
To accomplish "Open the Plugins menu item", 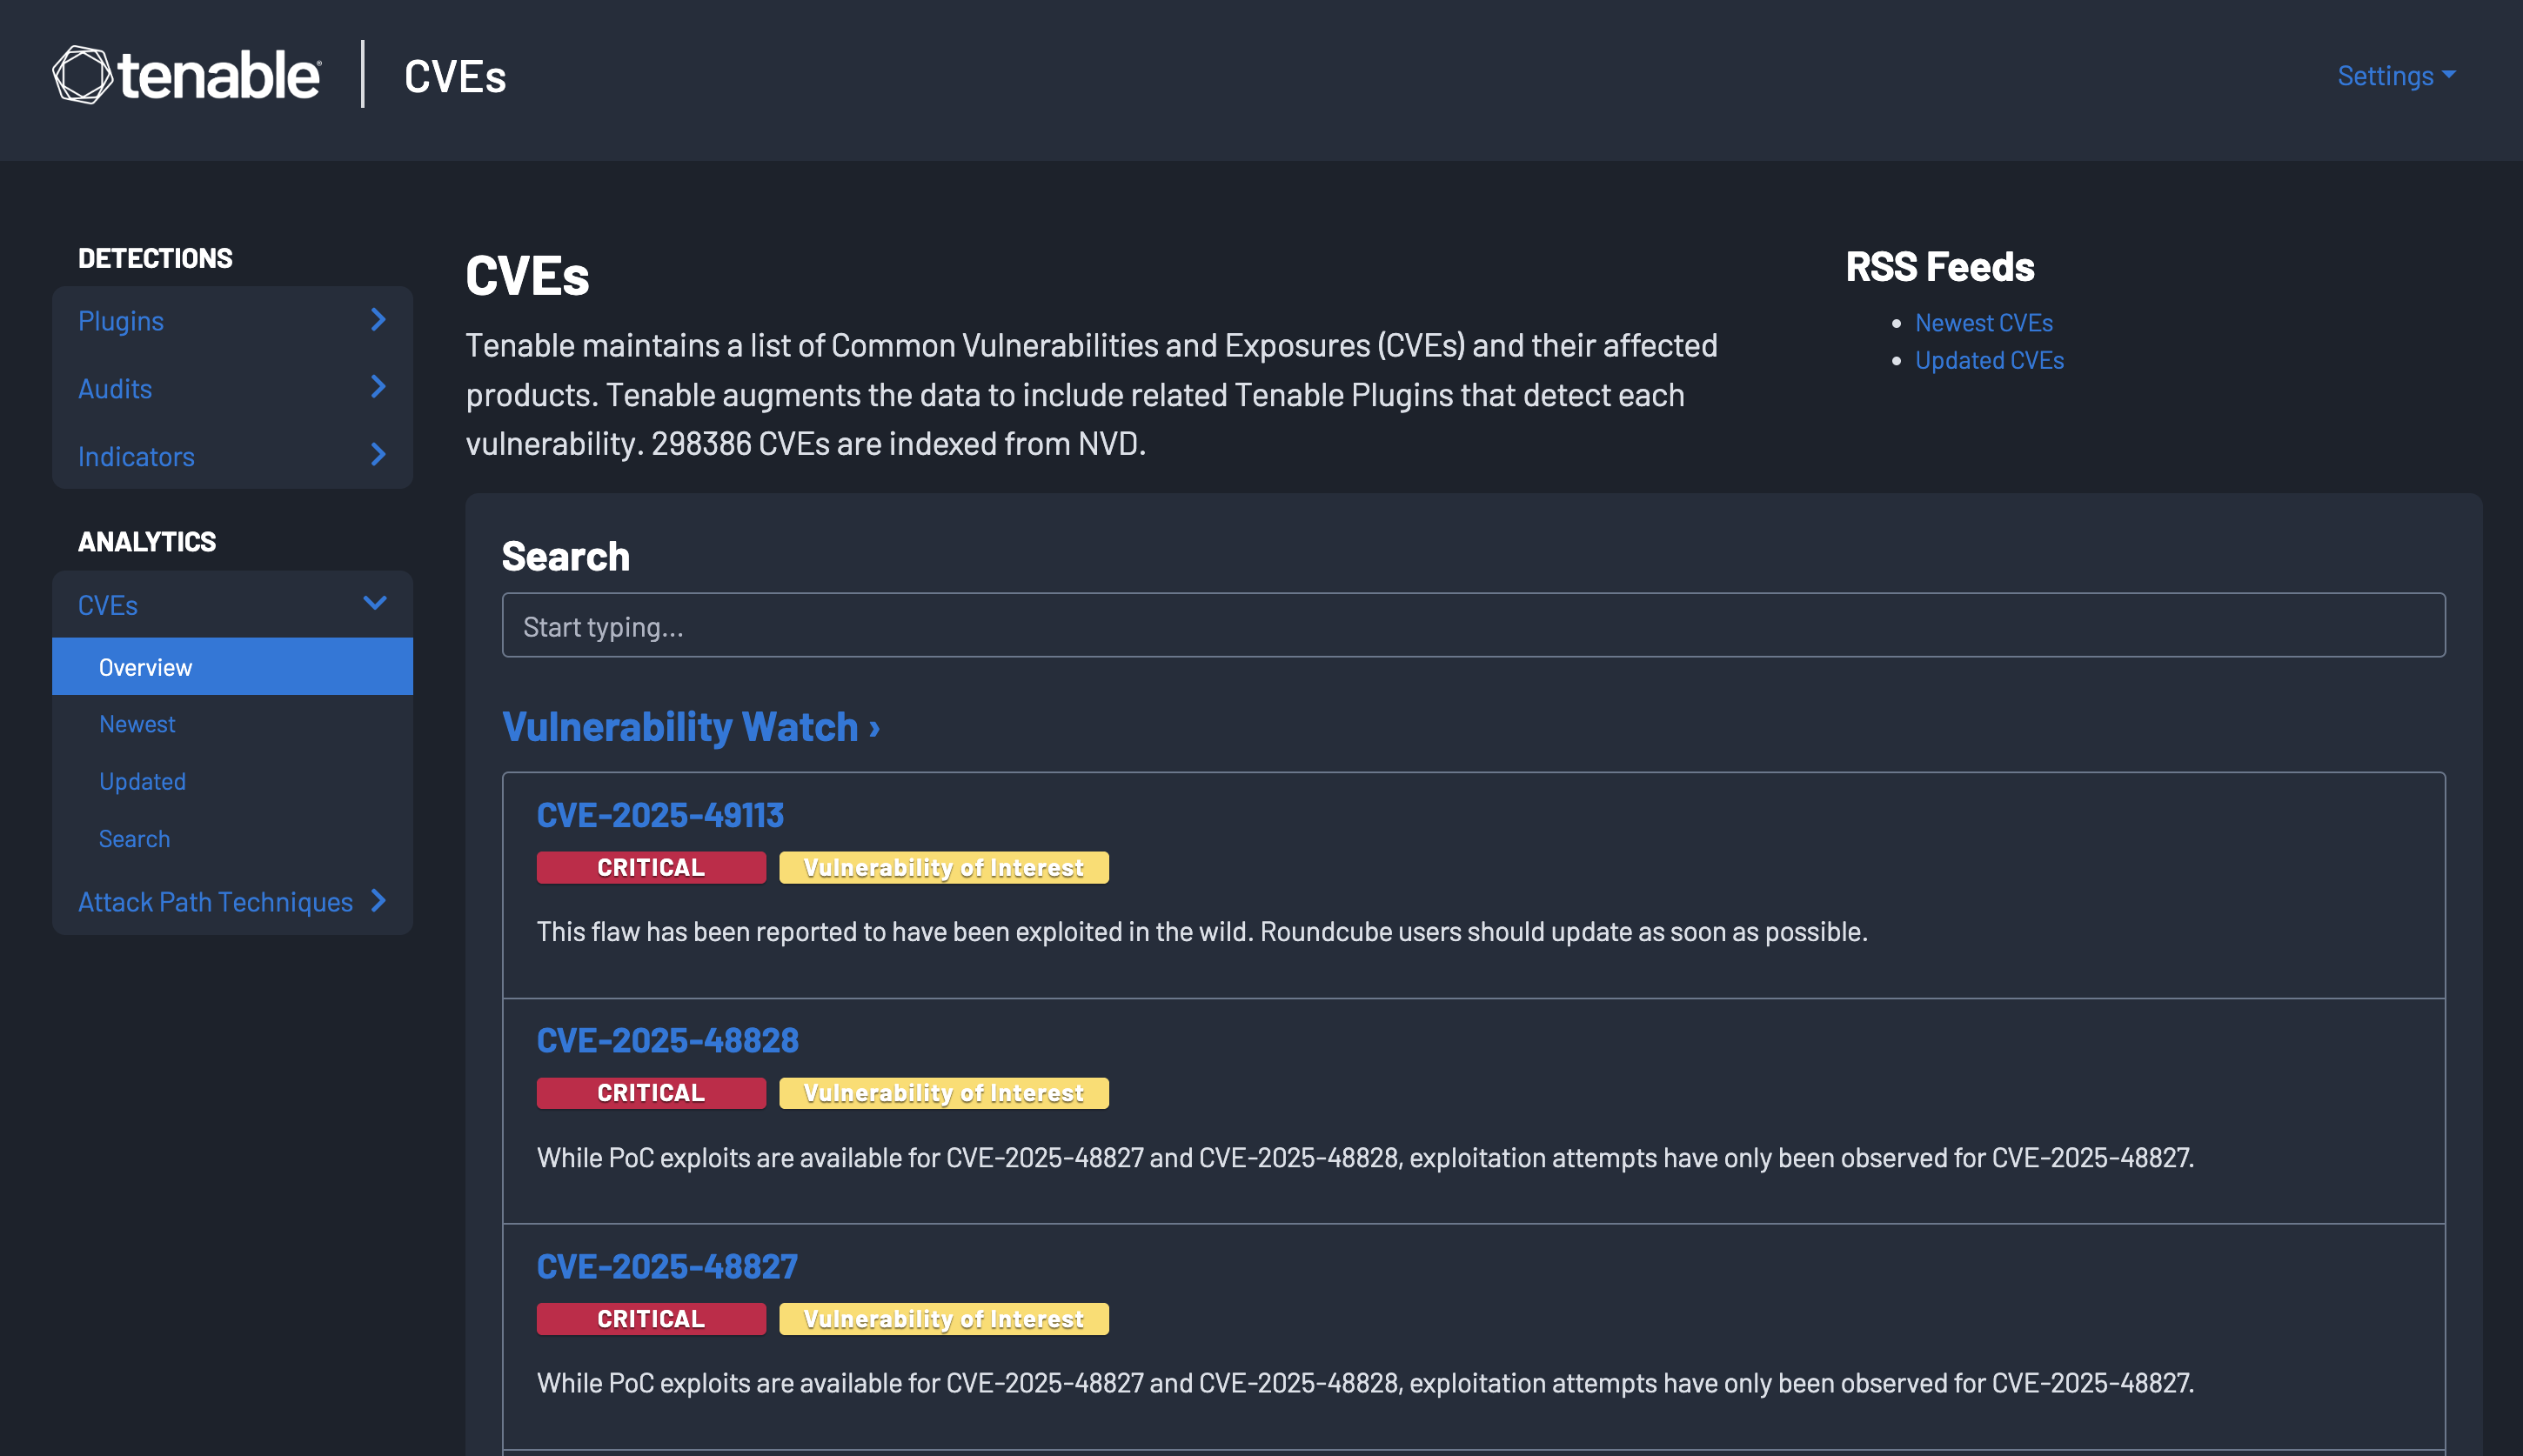I will point(121,321).
